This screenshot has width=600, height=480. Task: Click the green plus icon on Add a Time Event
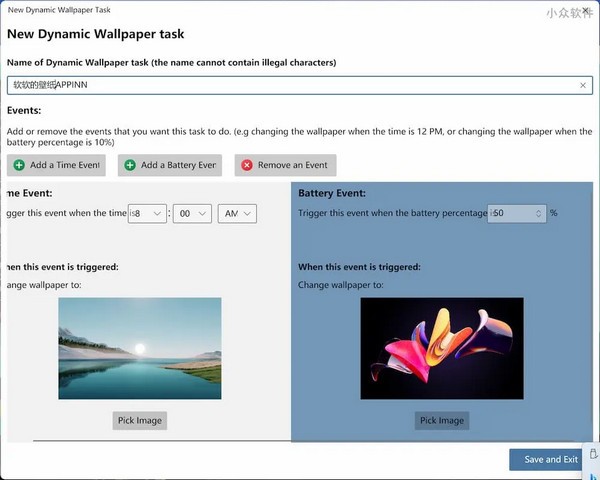click(x=19, y=165)
